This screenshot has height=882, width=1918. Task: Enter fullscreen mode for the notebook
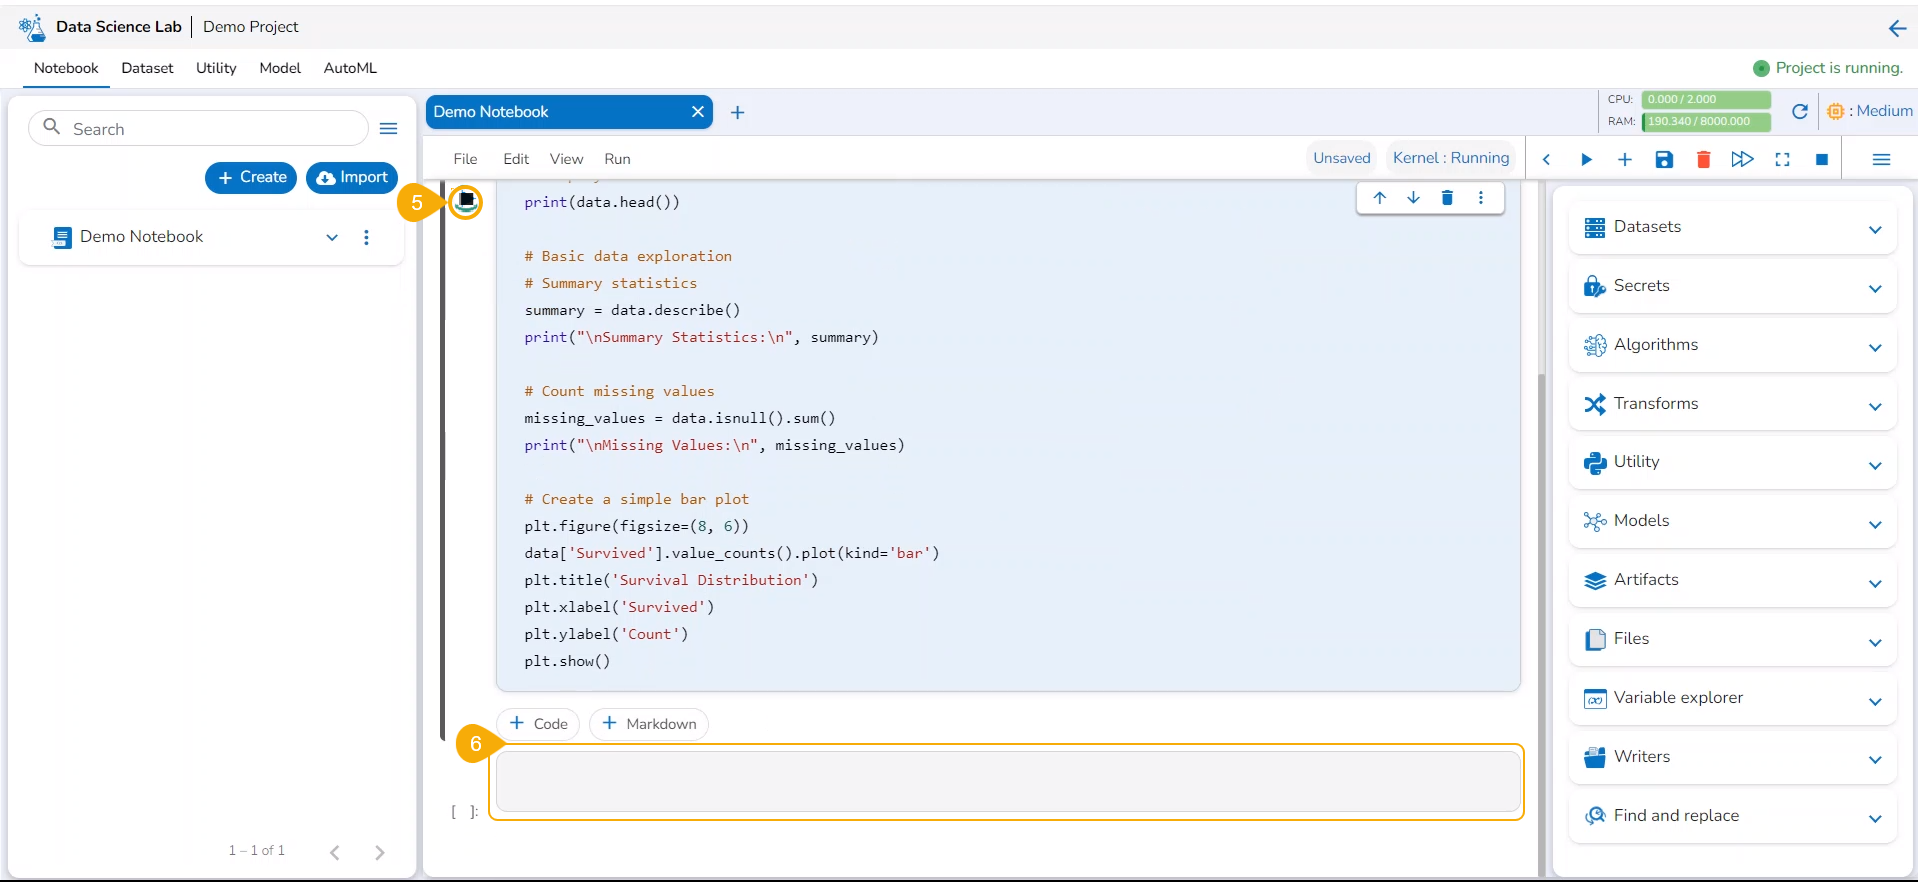[1782, 160]
